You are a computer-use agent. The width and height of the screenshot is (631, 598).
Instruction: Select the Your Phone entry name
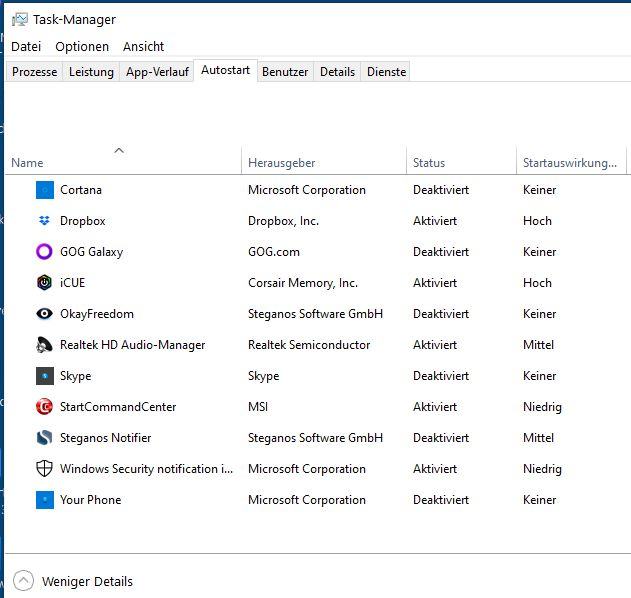click(91, 500)
